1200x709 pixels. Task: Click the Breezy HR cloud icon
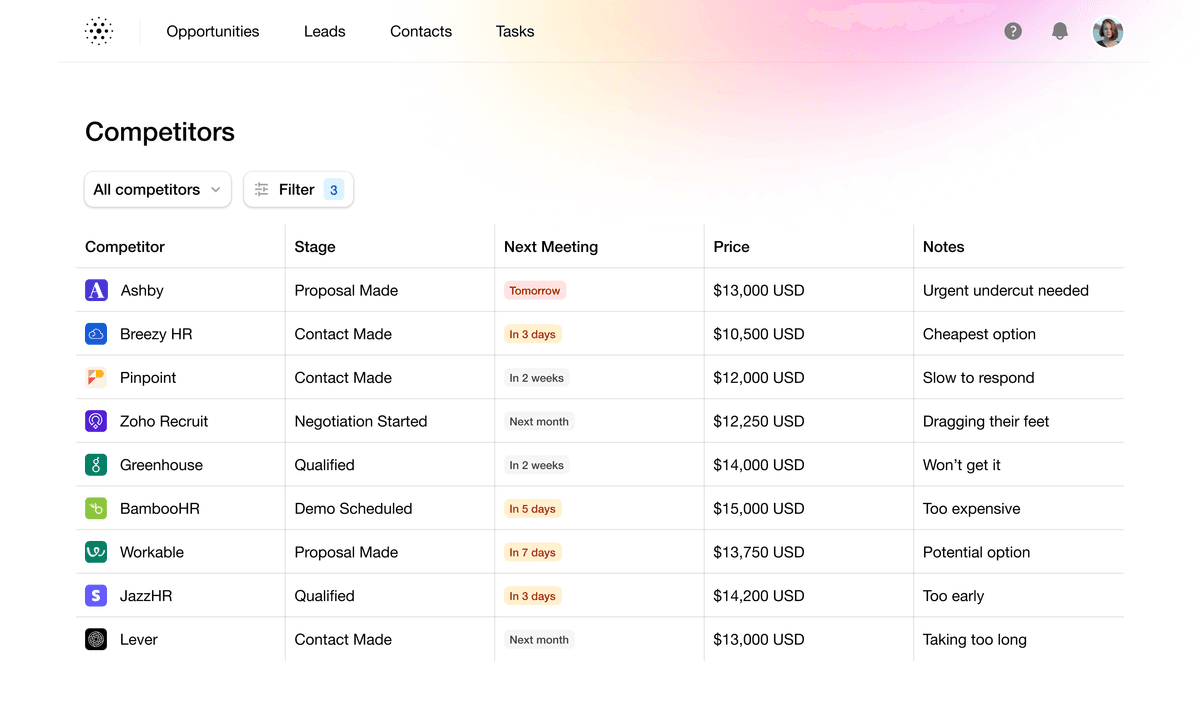pos(96,334)
